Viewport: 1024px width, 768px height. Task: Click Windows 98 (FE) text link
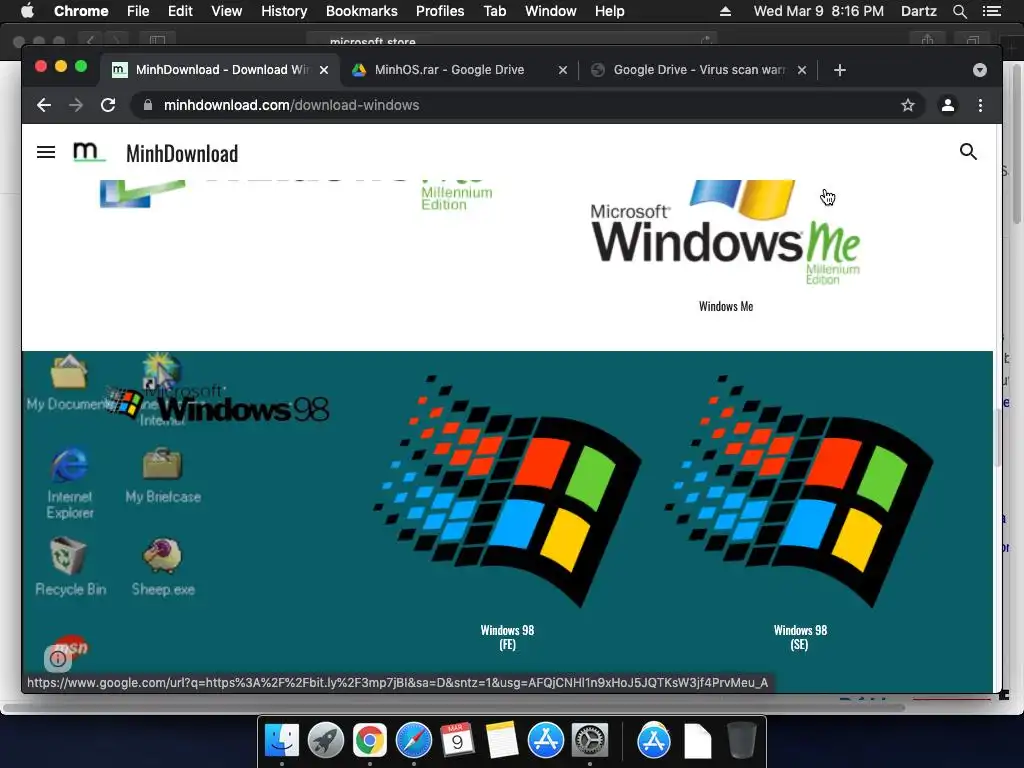507,637
